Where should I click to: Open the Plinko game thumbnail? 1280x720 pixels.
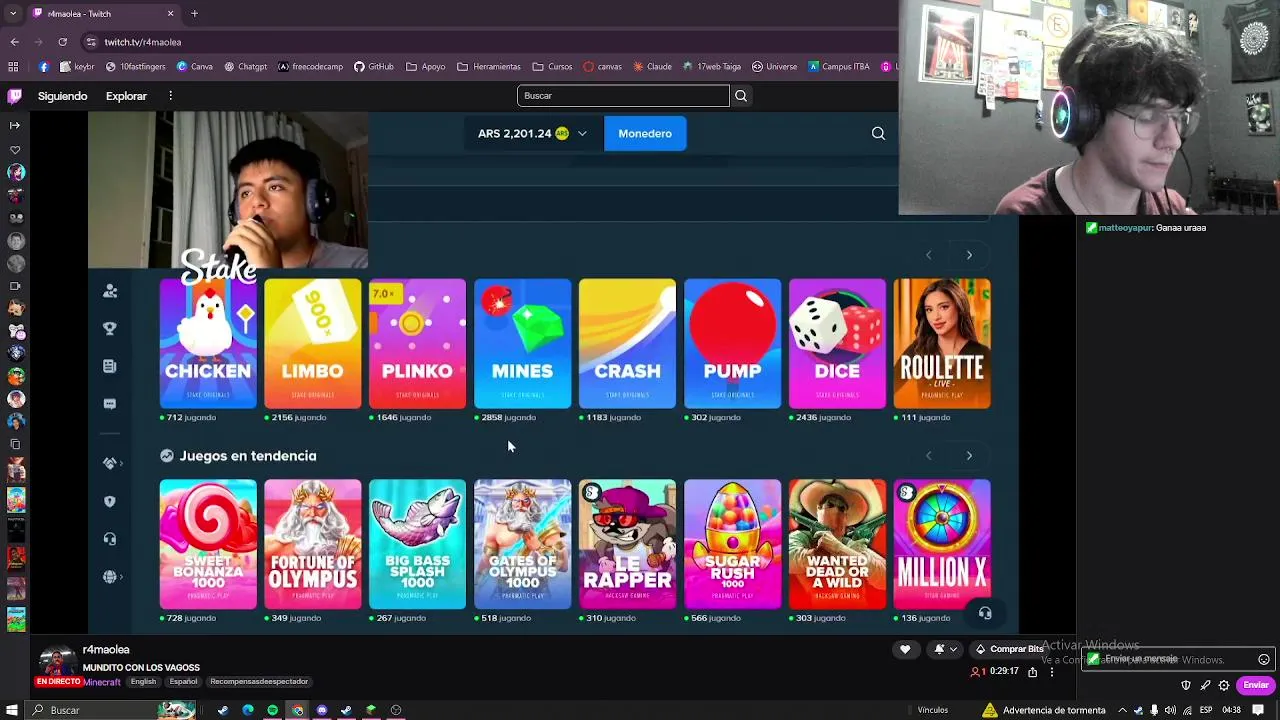pos(417,344)
